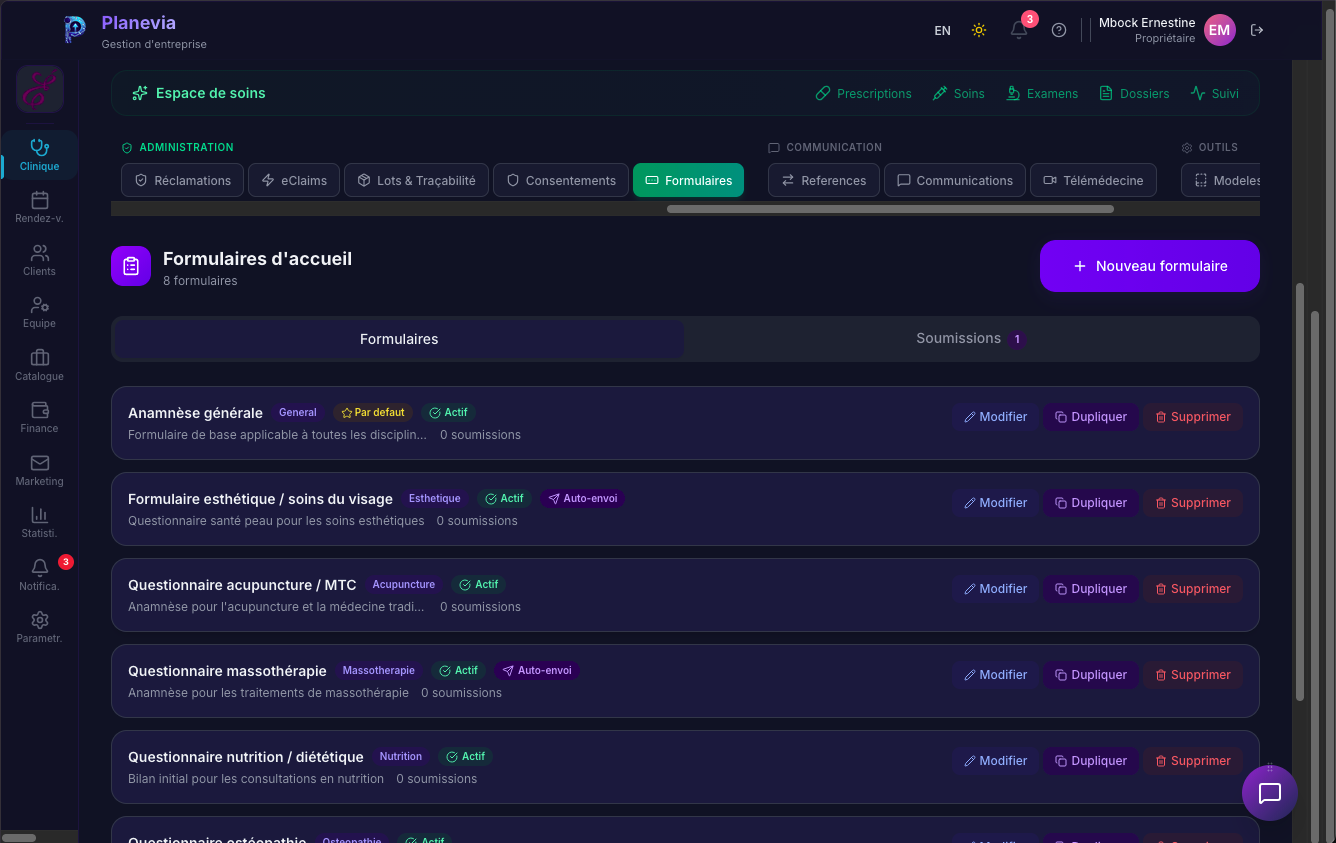Select the Formulaires module tab

coord(688,180)
